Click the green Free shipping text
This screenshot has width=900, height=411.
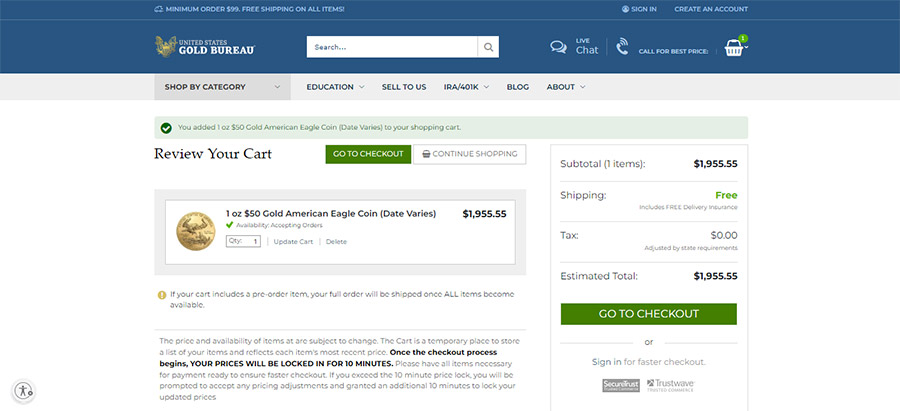[x=726, y=195]
